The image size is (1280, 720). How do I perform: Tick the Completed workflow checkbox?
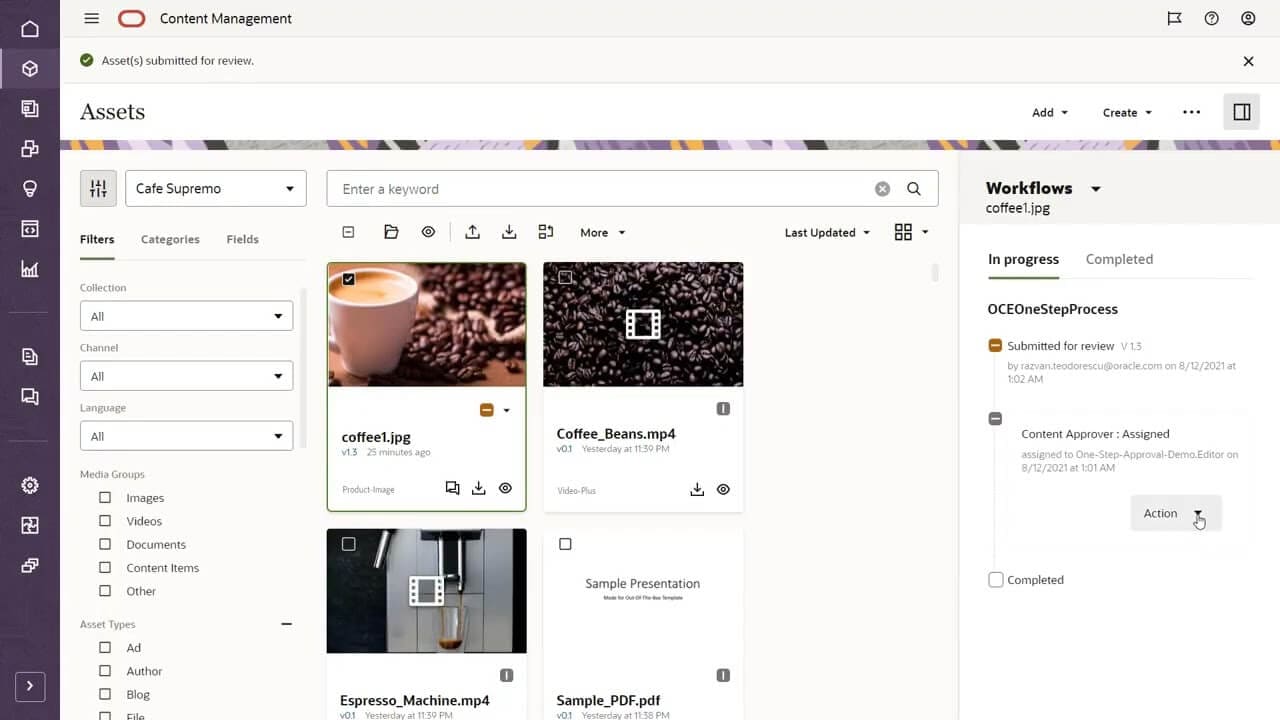996,580
